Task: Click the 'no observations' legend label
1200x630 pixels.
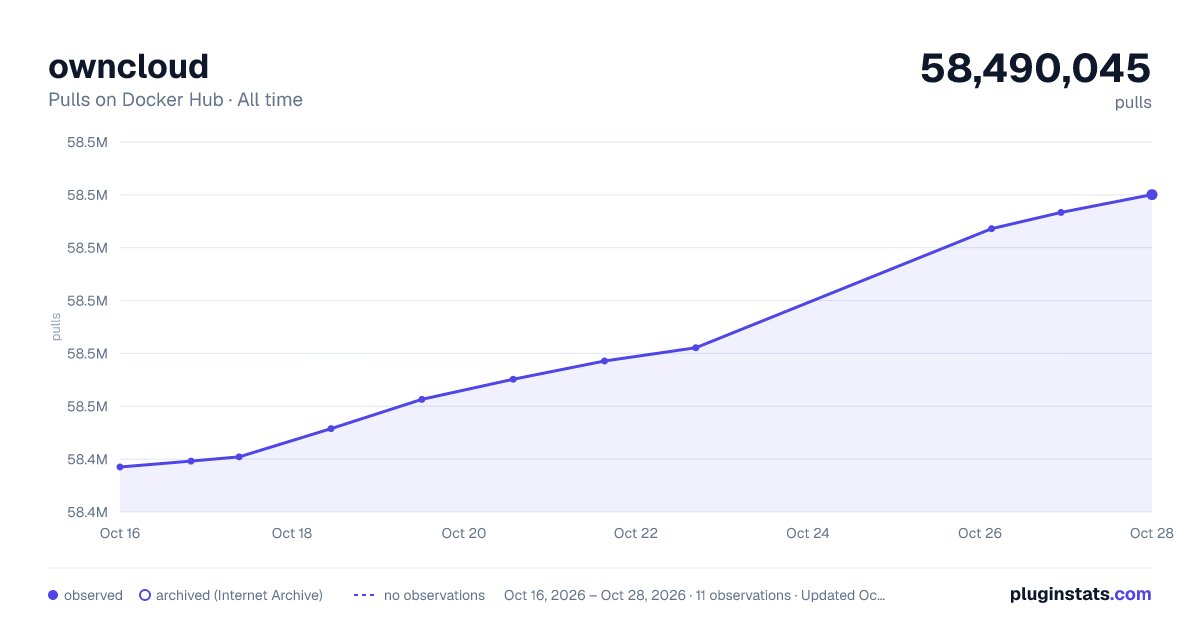Action: pos(434,595)
